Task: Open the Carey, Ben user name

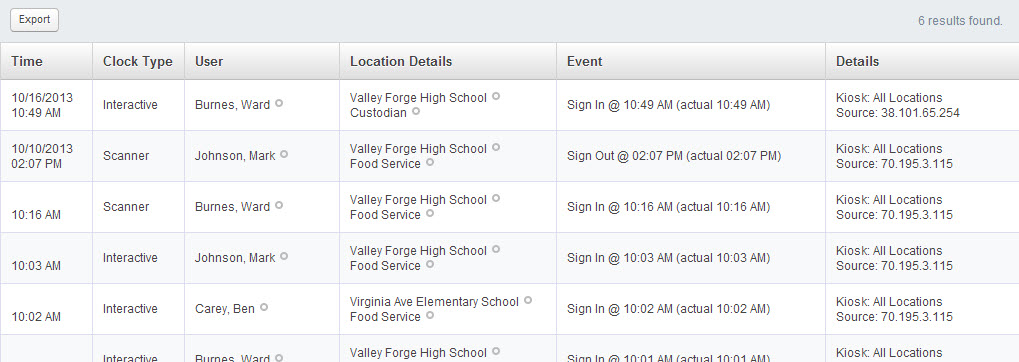Action: pos(225,309)
